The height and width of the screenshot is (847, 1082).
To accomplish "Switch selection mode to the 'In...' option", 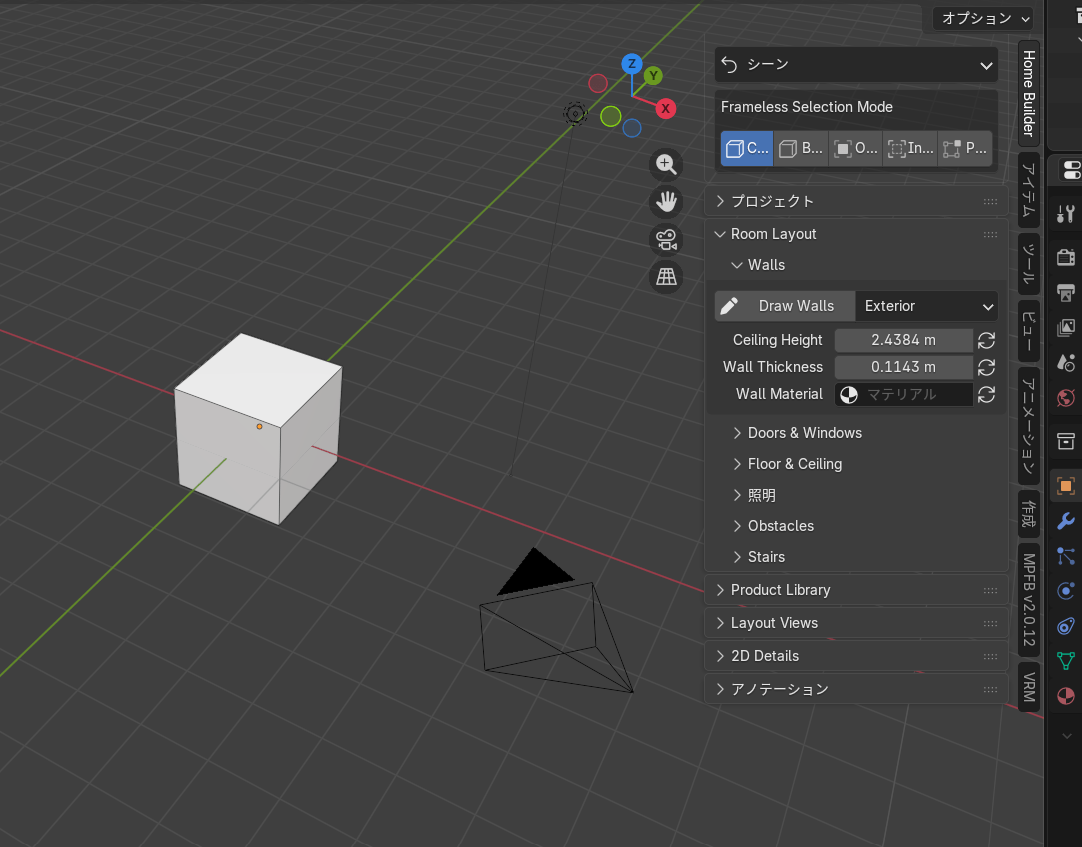I will pyautogui.click(x=909, y=148).
